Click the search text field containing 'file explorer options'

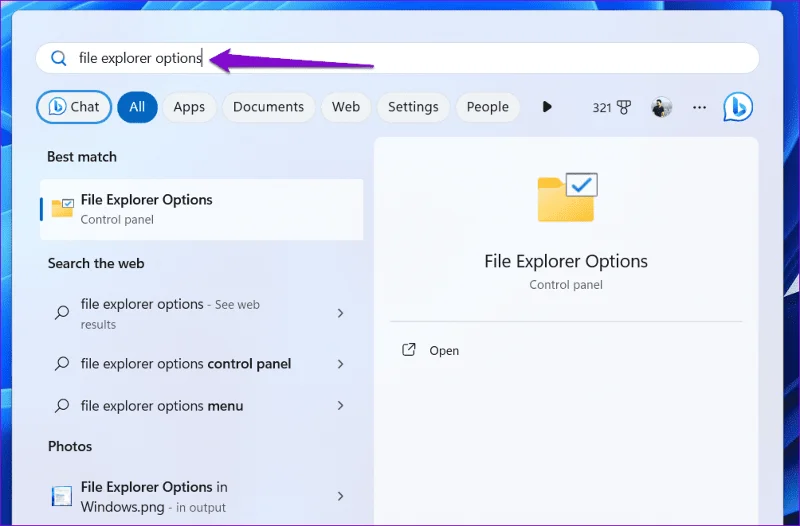(x=397, y=58)
